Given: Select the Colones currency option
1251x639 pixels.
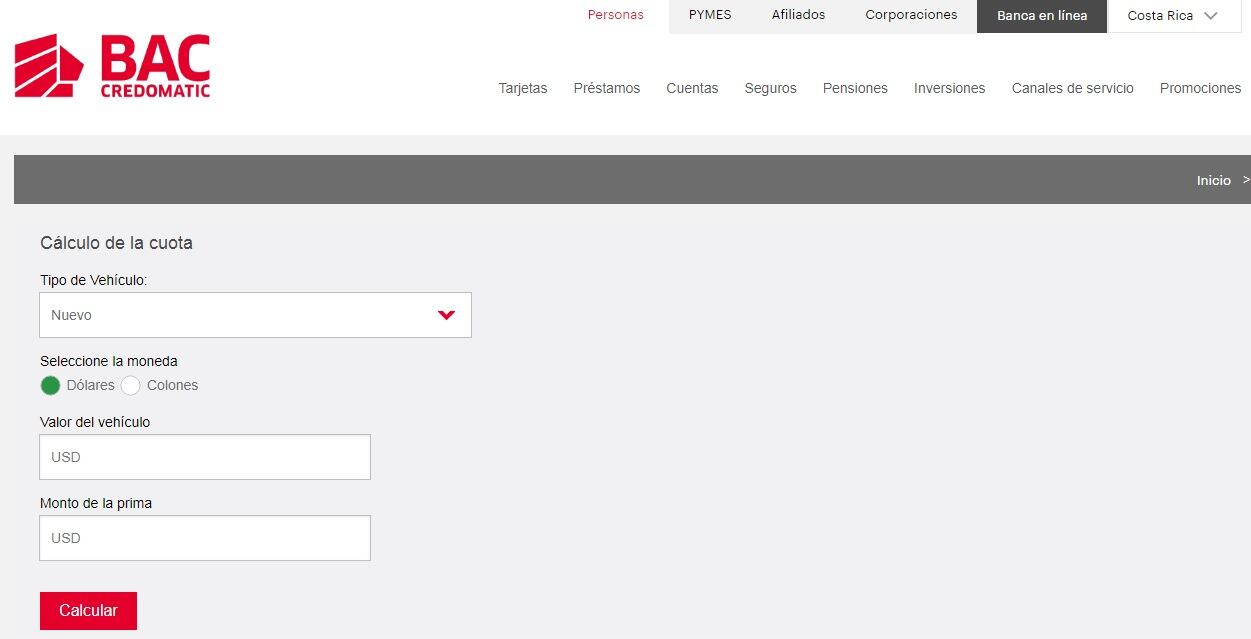Looking at the screenshot, I should tap(131, 386).
